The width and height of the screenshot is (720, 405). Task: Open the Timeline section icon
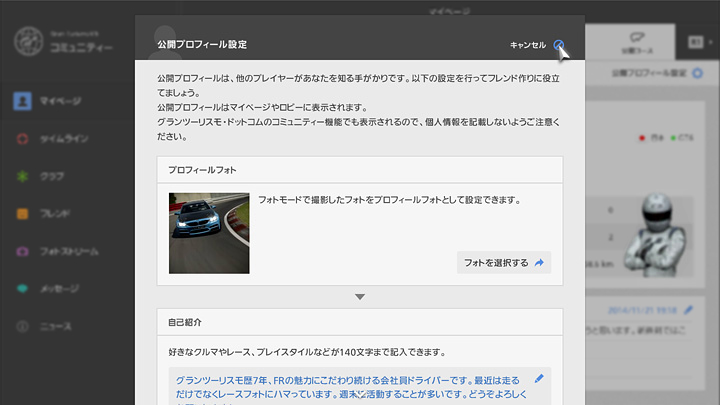point(22,138)
